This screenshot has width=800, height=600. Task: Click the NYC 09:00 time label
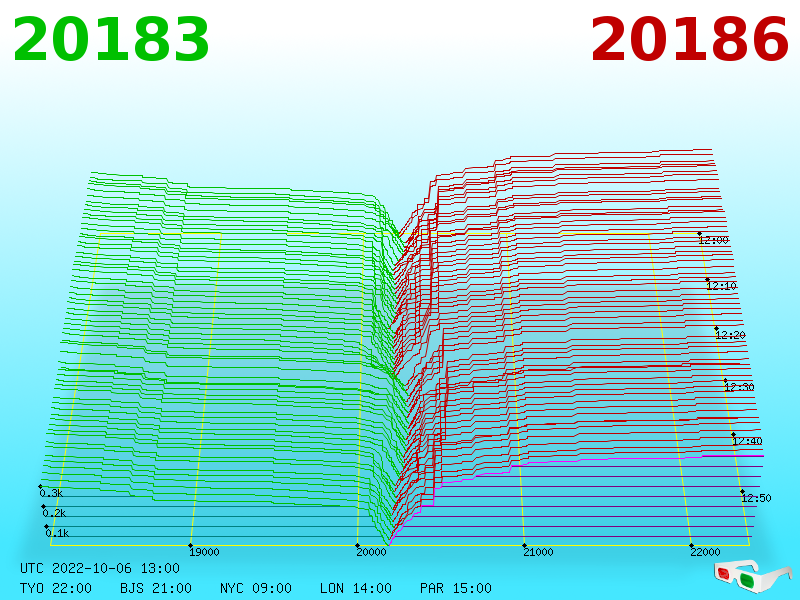[256, 588]
